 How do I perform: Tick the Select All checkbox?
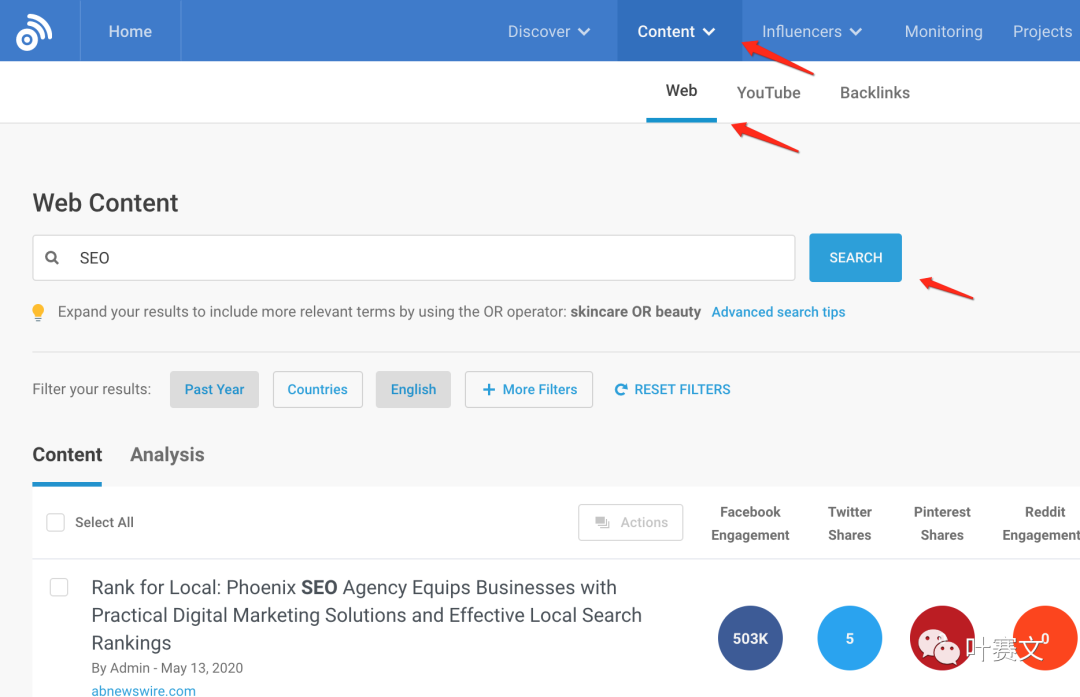point(55,522)
